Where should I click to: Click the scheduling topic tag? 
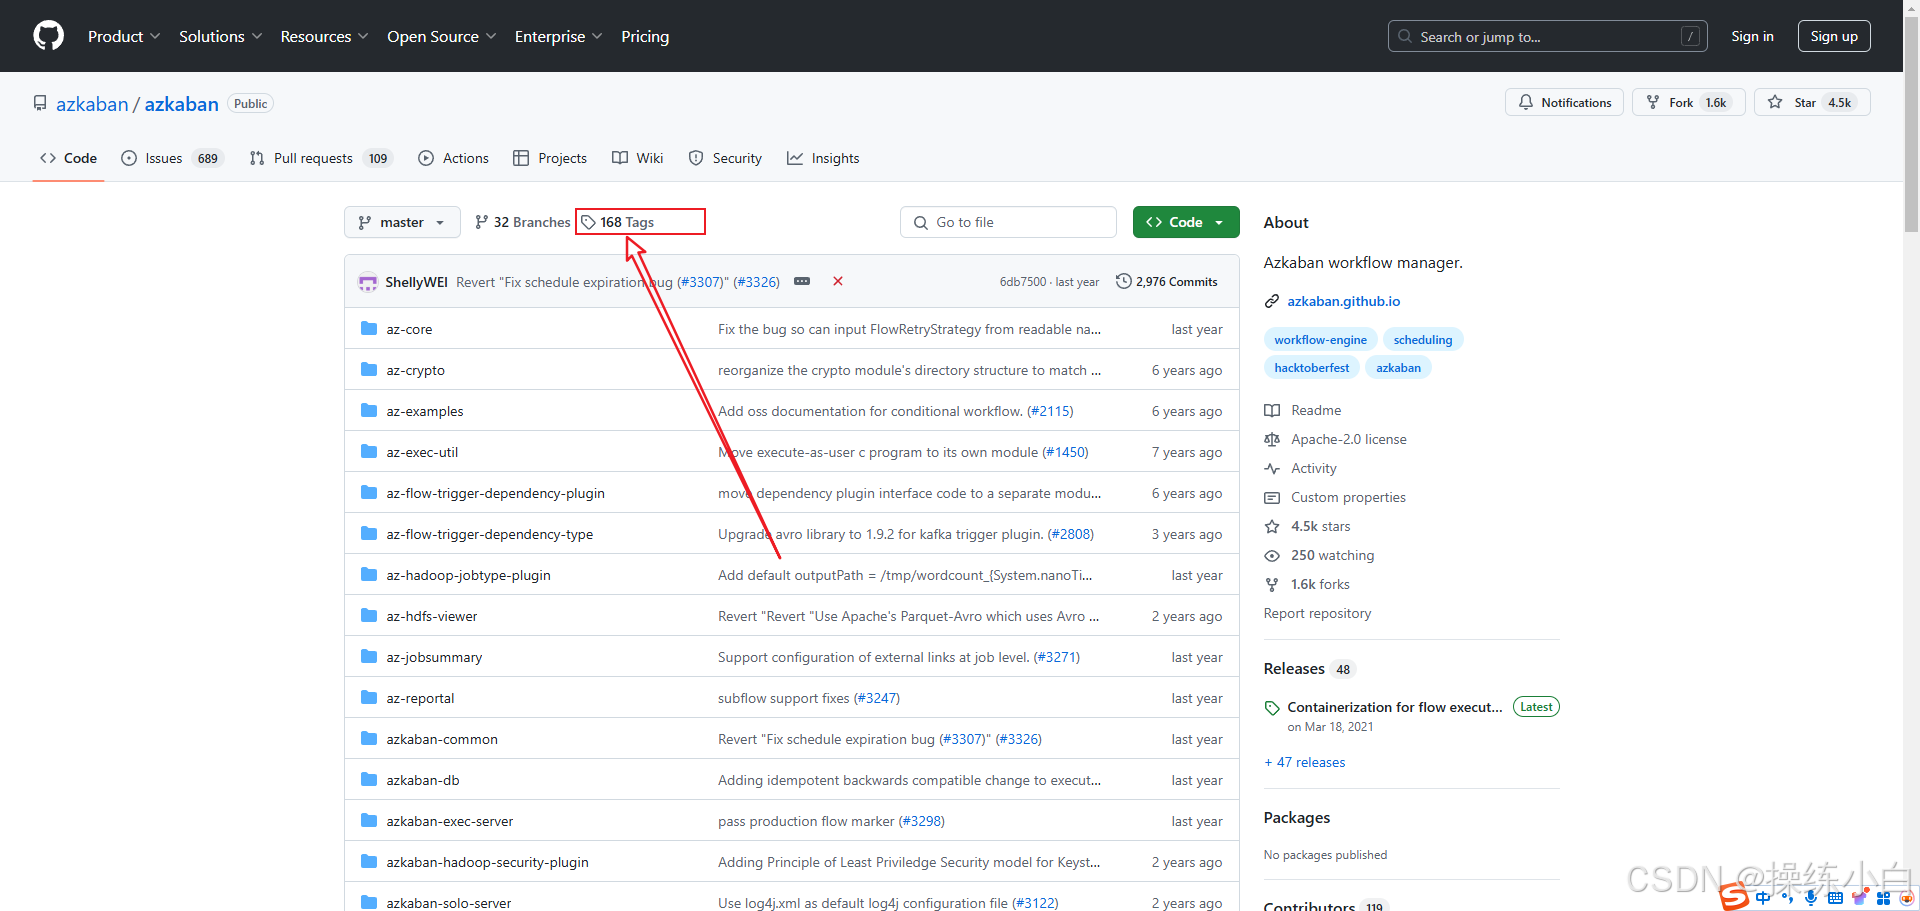click(x=1423, y=340)
